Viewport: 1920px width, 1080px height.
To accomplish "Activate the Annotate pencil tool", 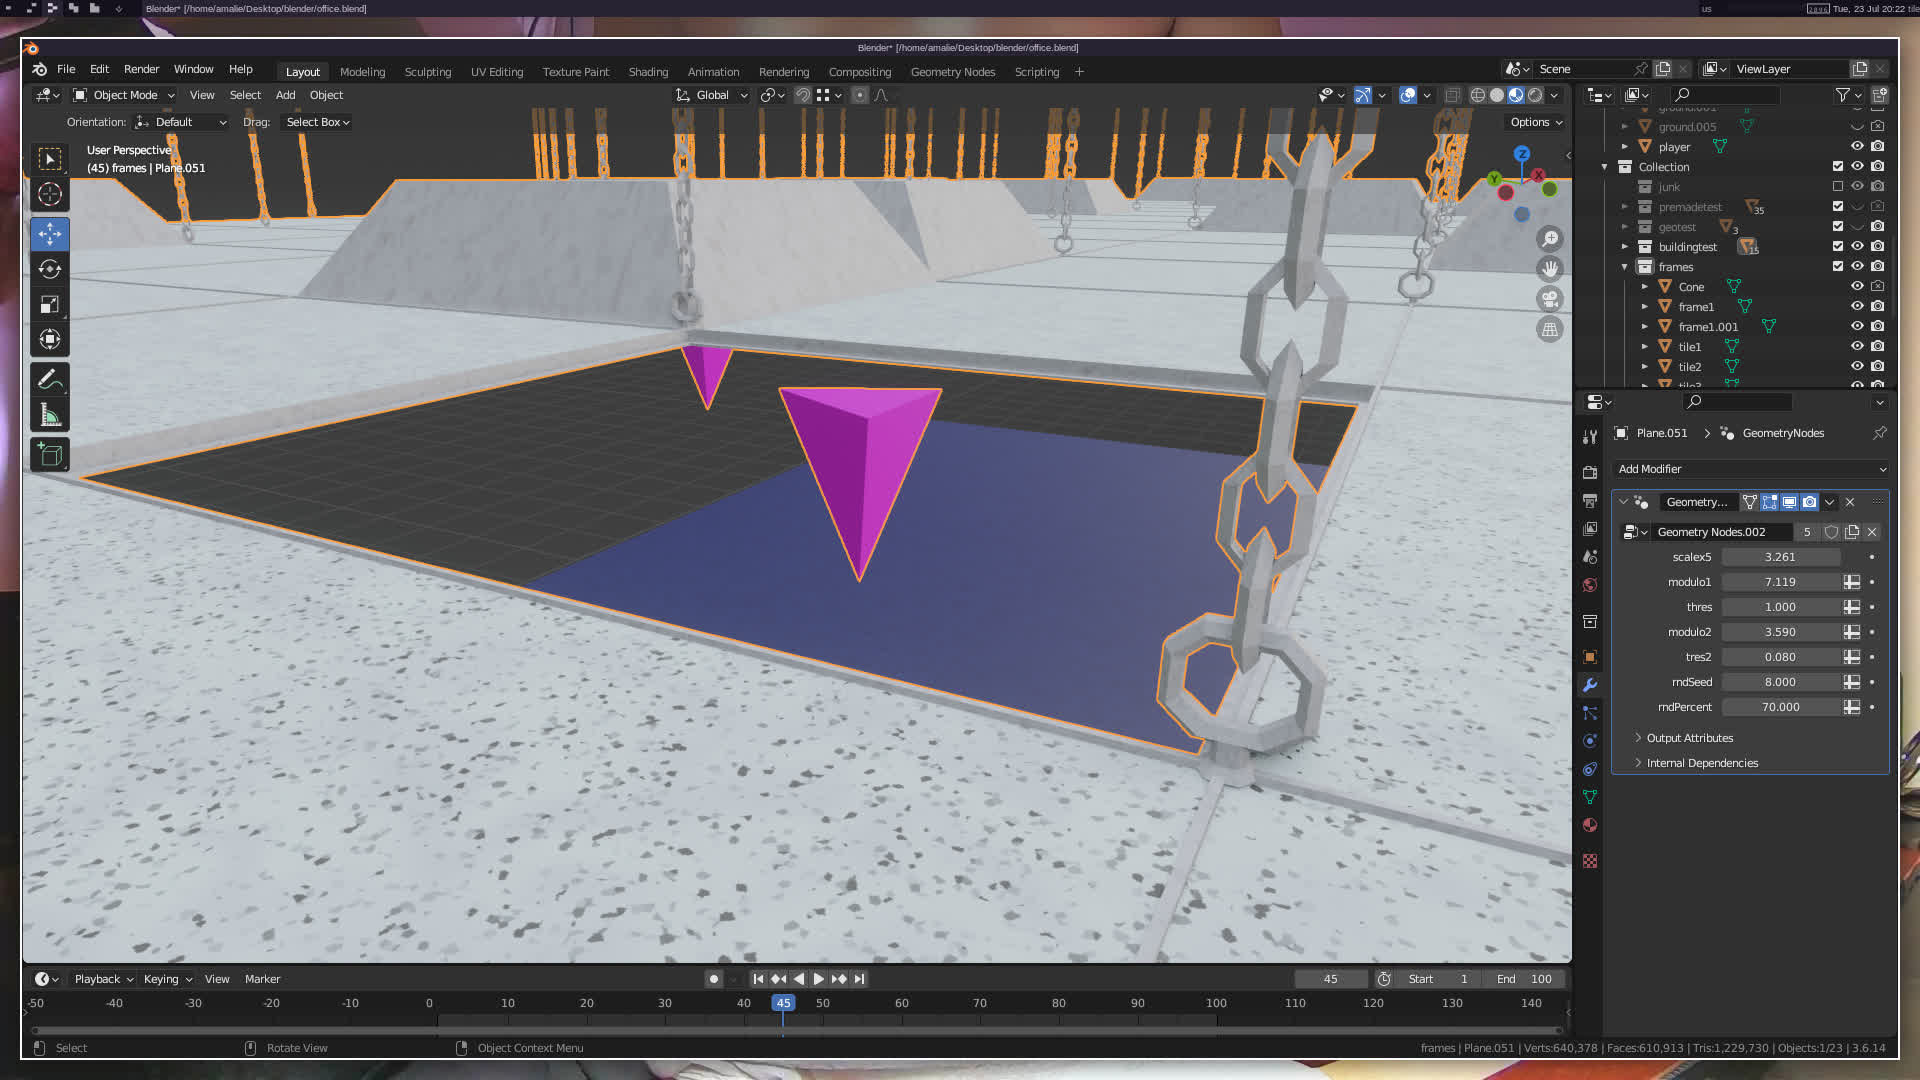I will coord(49,380).
